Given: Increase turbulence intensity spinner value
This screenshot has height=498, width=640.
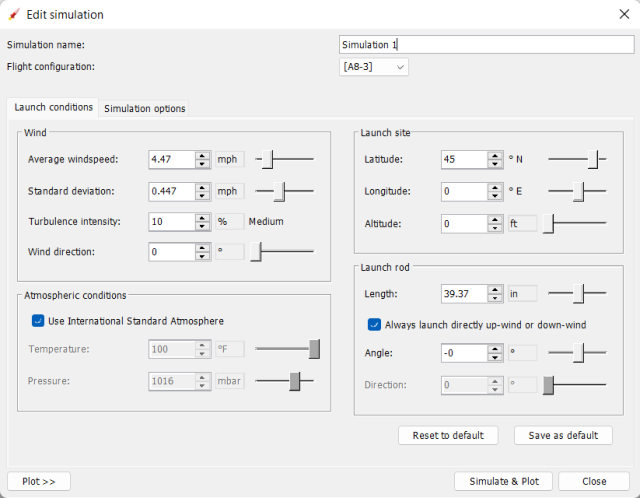Looking at the screenshot, I should click(202, 217).
